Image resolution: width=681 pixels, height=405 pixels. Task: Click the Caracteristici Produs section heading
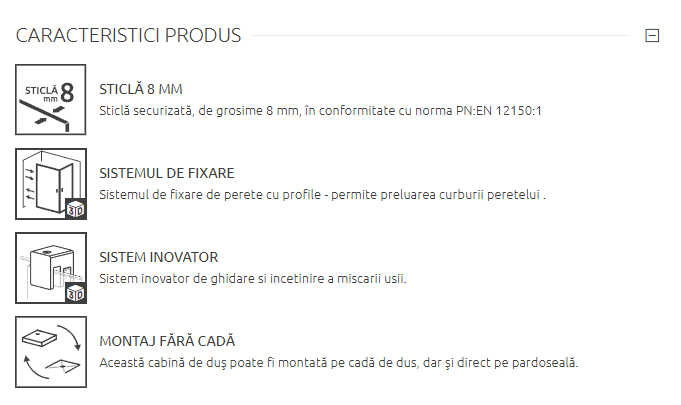[x=129, y=36]
